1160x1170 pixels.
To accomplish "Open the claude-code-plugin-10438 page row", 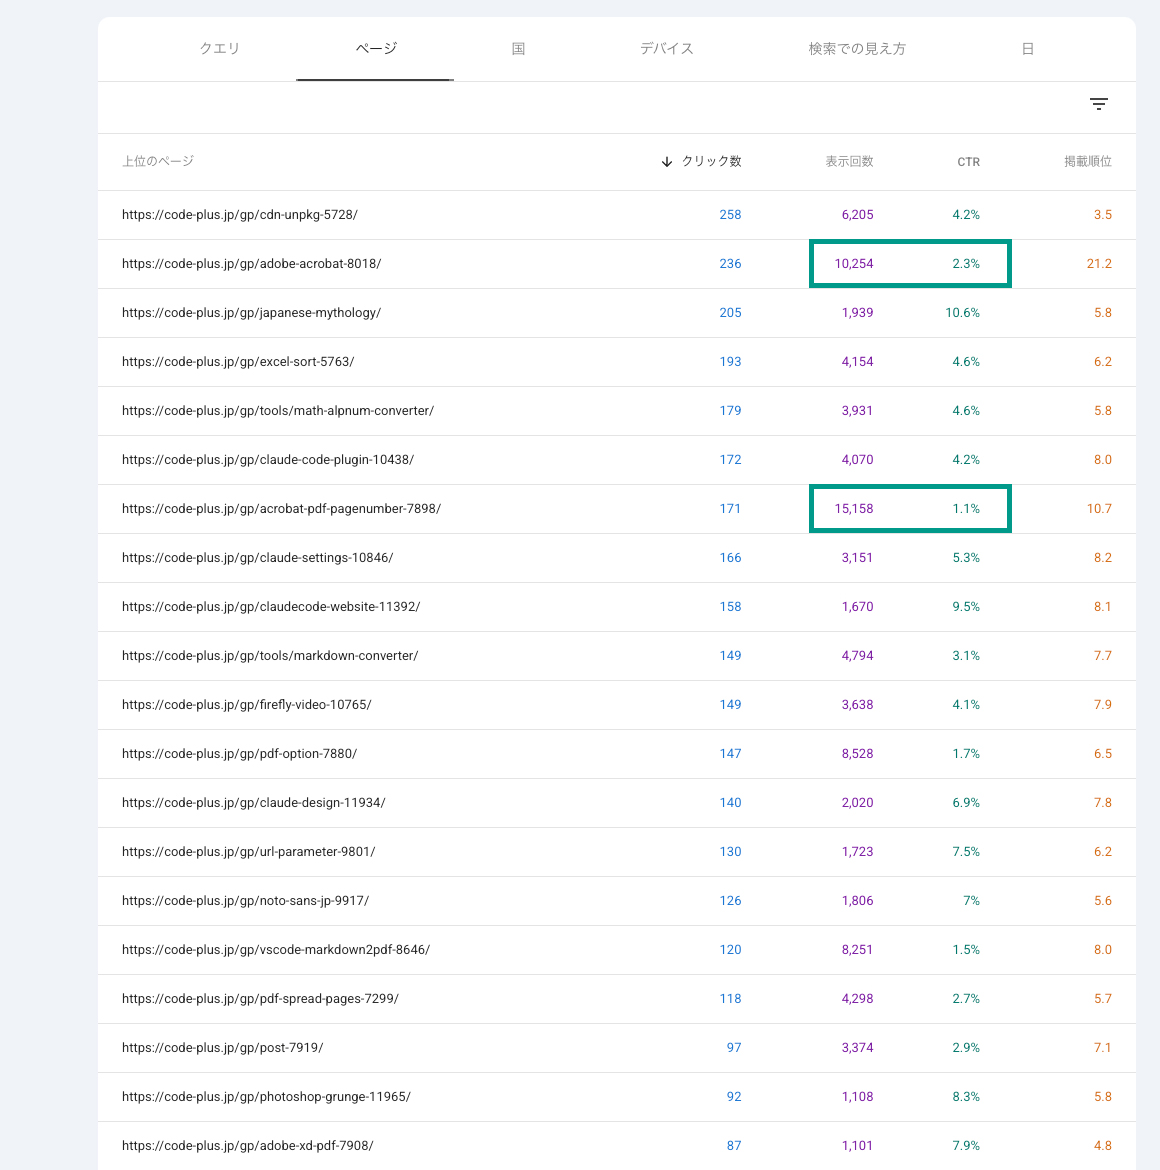I will click(x=617, y=460).
